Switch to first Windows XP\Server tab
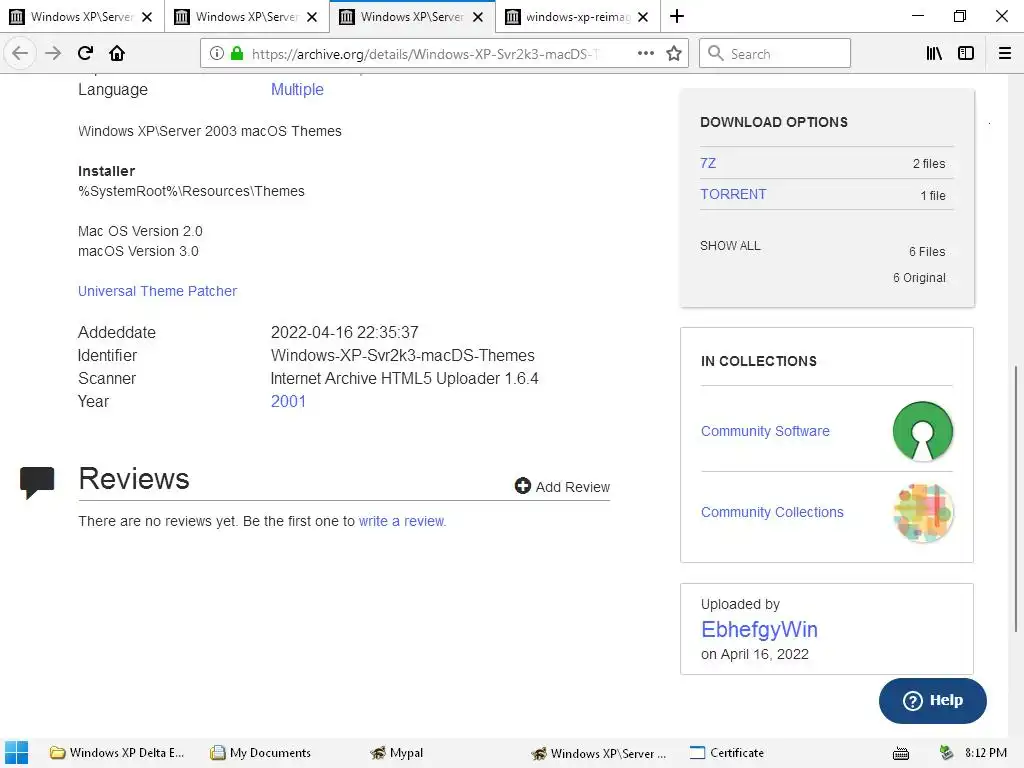1024x768 pixels. [82, 16]
